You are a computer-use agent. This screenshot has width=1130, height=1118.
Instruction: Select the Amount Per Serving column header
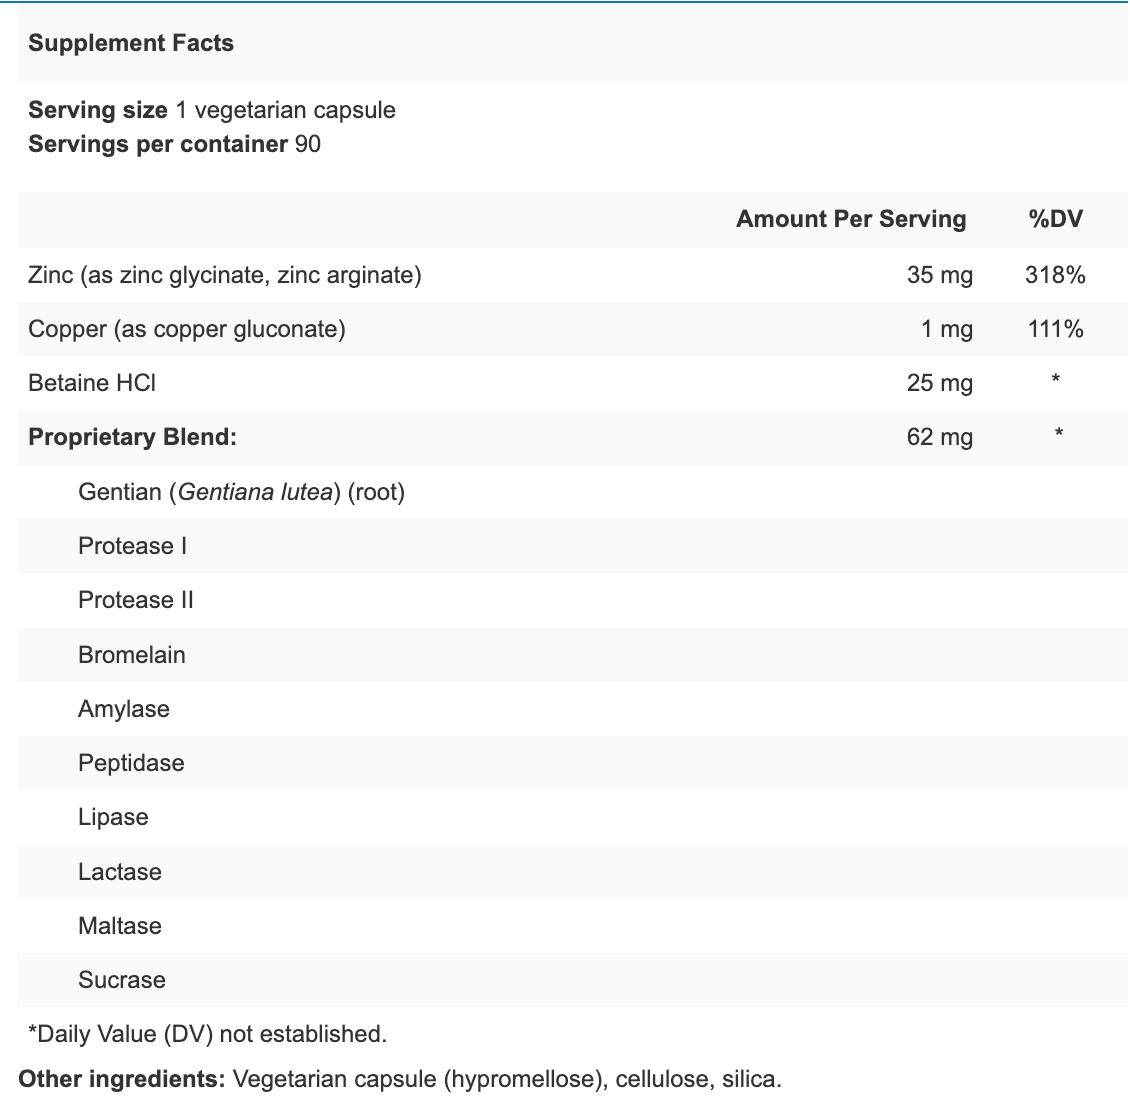[851, 219]
